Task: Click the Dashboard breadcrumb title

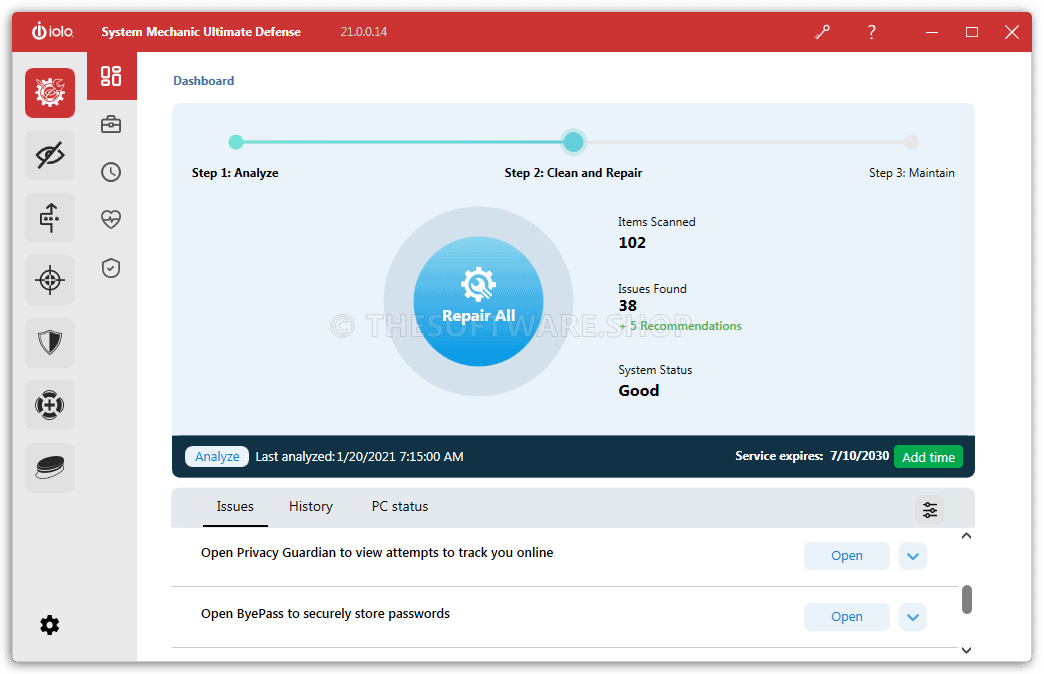Action: coord(204,81)
